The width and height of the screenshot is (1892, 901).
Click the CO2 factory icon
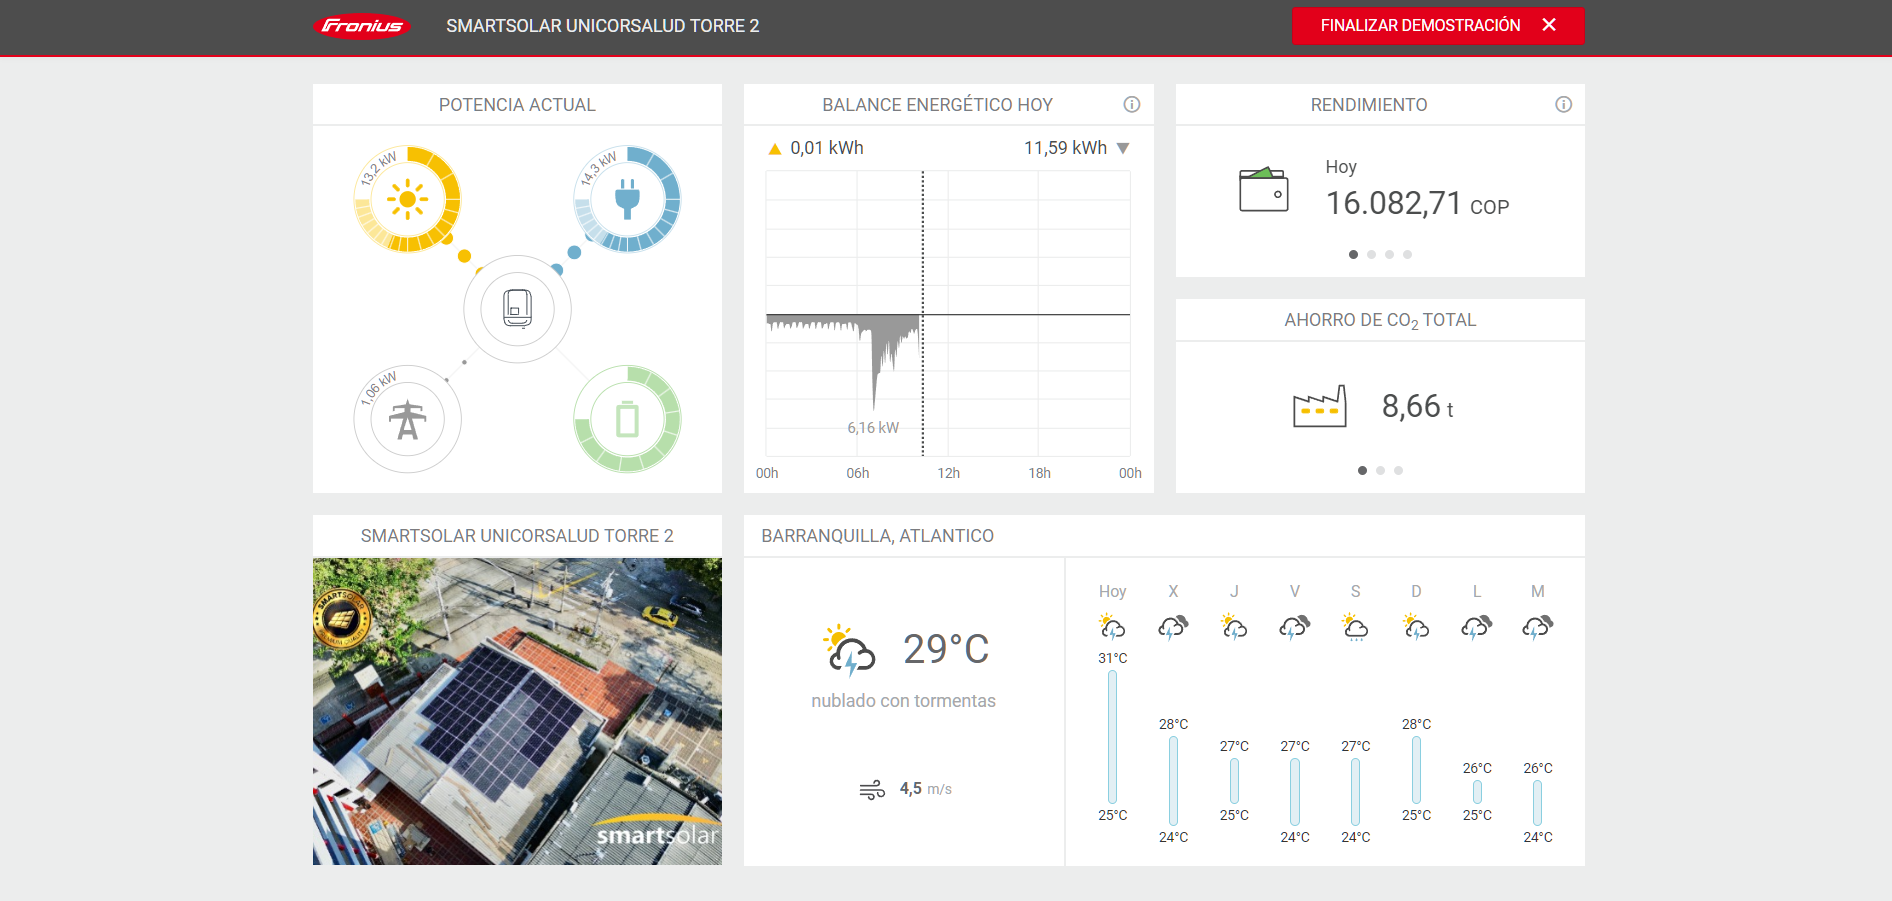pyautogui.click(x=1319, y=407)
